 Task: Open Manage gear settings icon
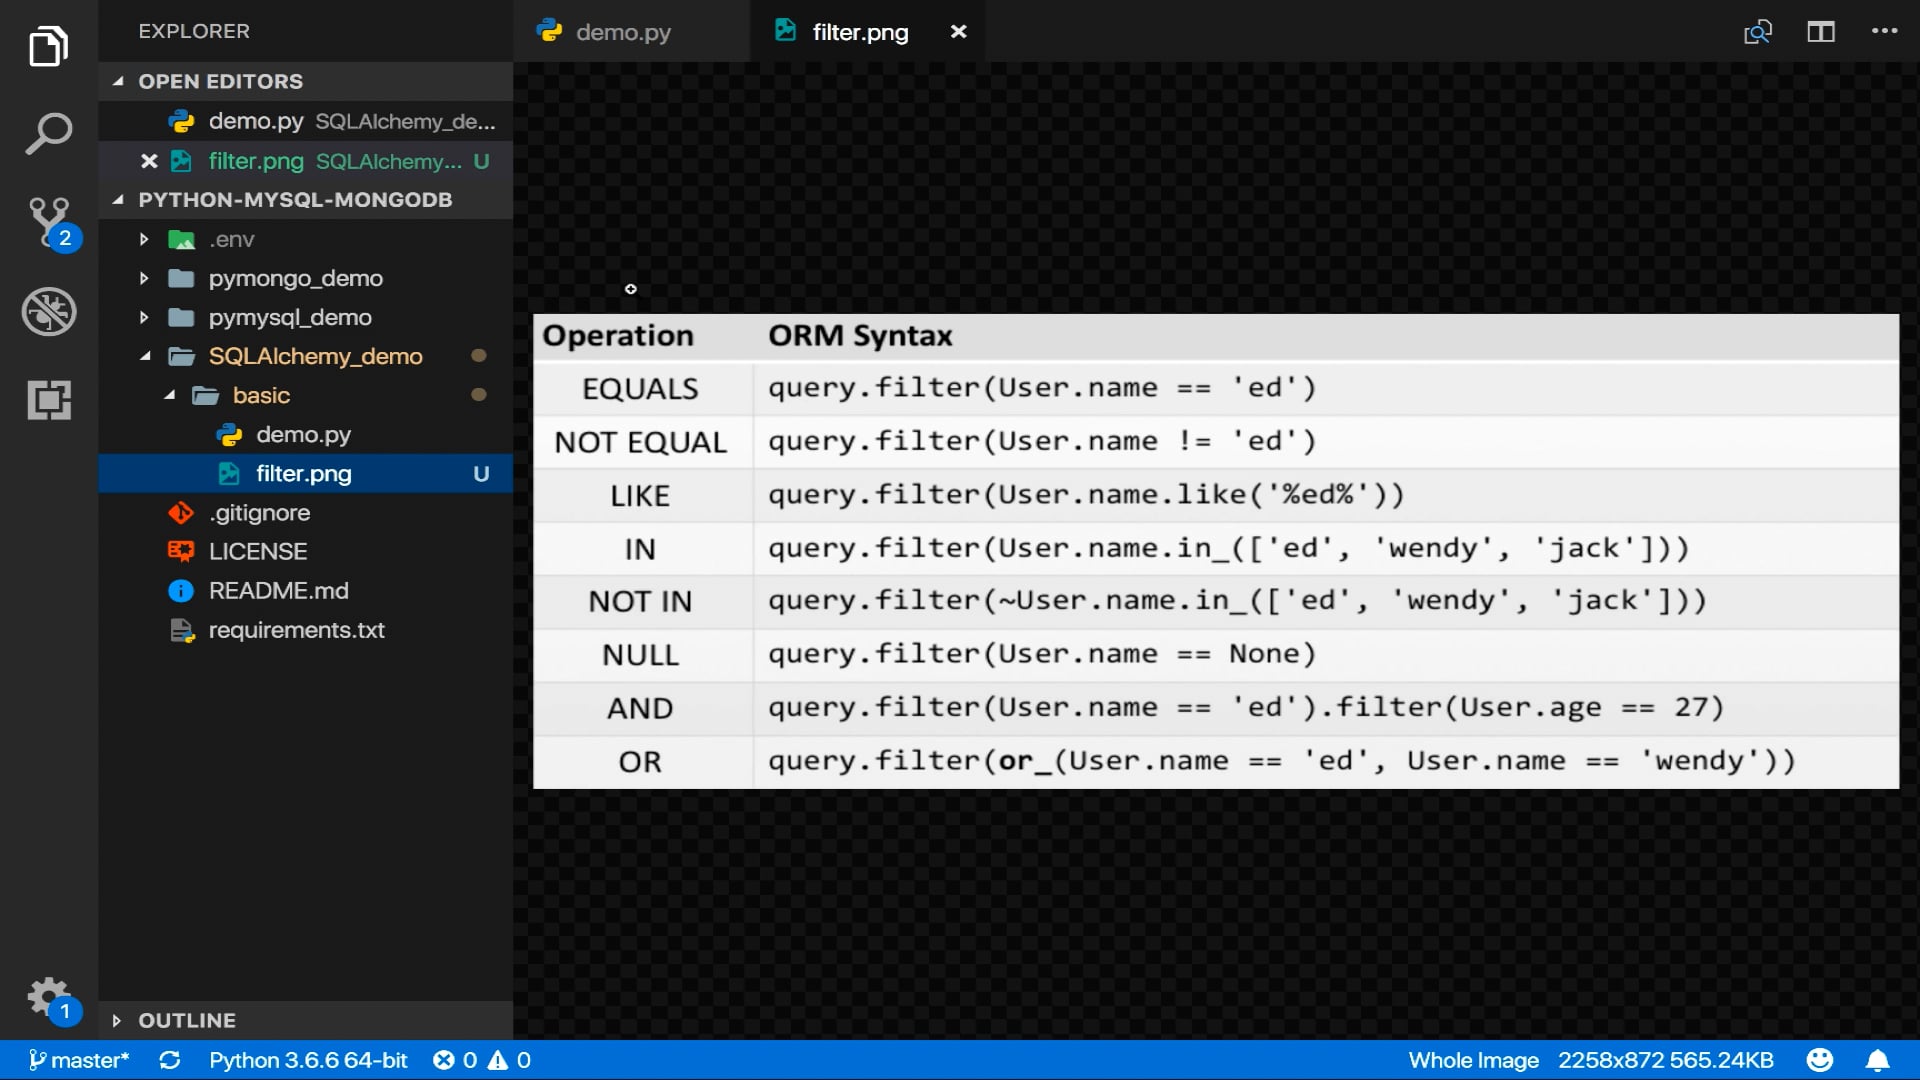[x=48, y=996]
